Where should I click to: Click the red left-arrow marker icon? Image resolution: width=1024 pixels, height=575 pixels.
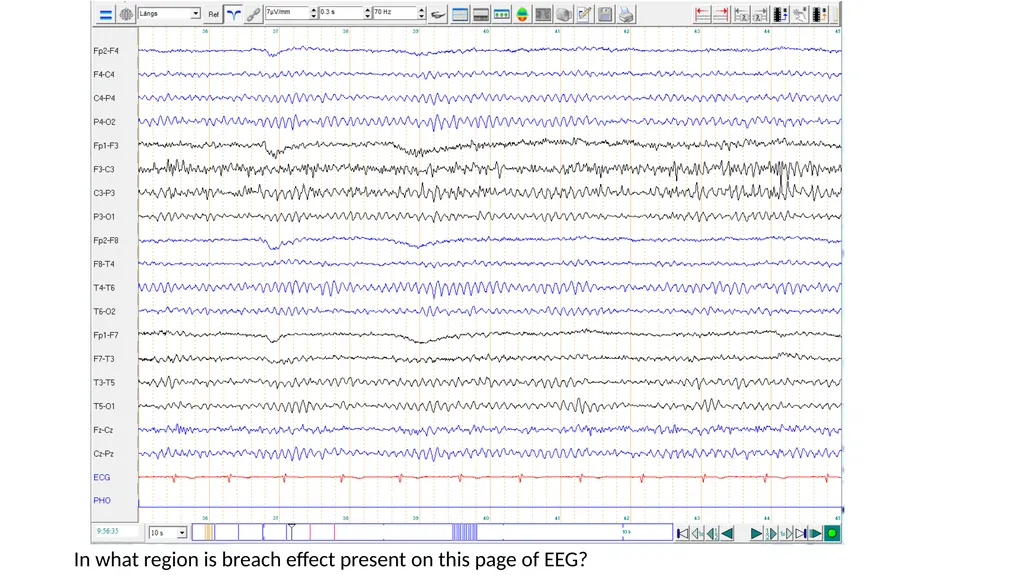pos(702,14)
